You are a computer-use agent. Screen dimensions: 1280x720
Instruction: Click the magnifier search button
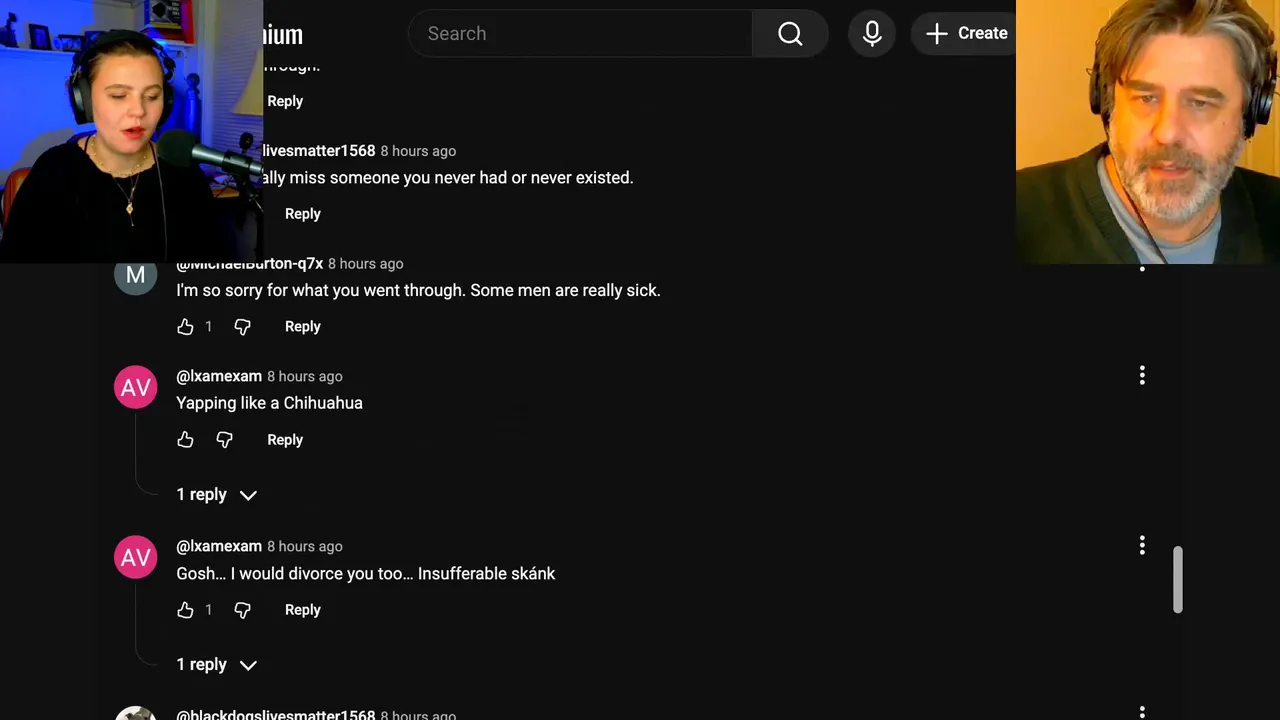coord(790,34)
